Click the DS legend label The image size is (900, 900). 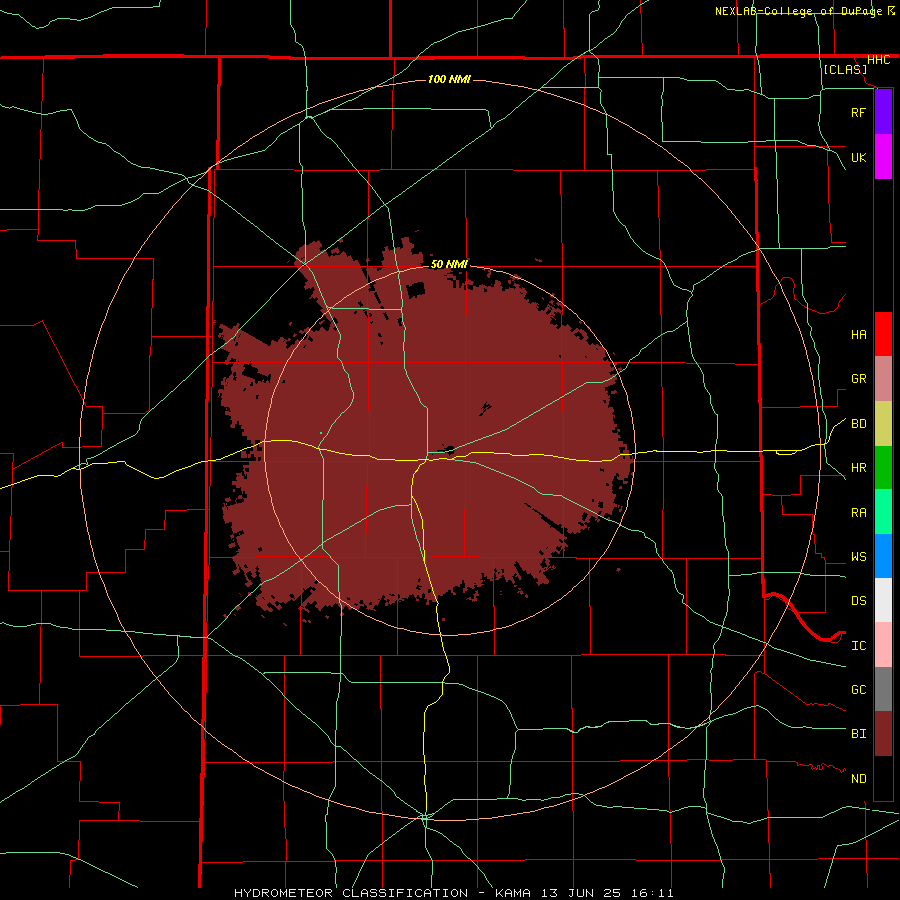pyautogui.click(x=858, y=601)
